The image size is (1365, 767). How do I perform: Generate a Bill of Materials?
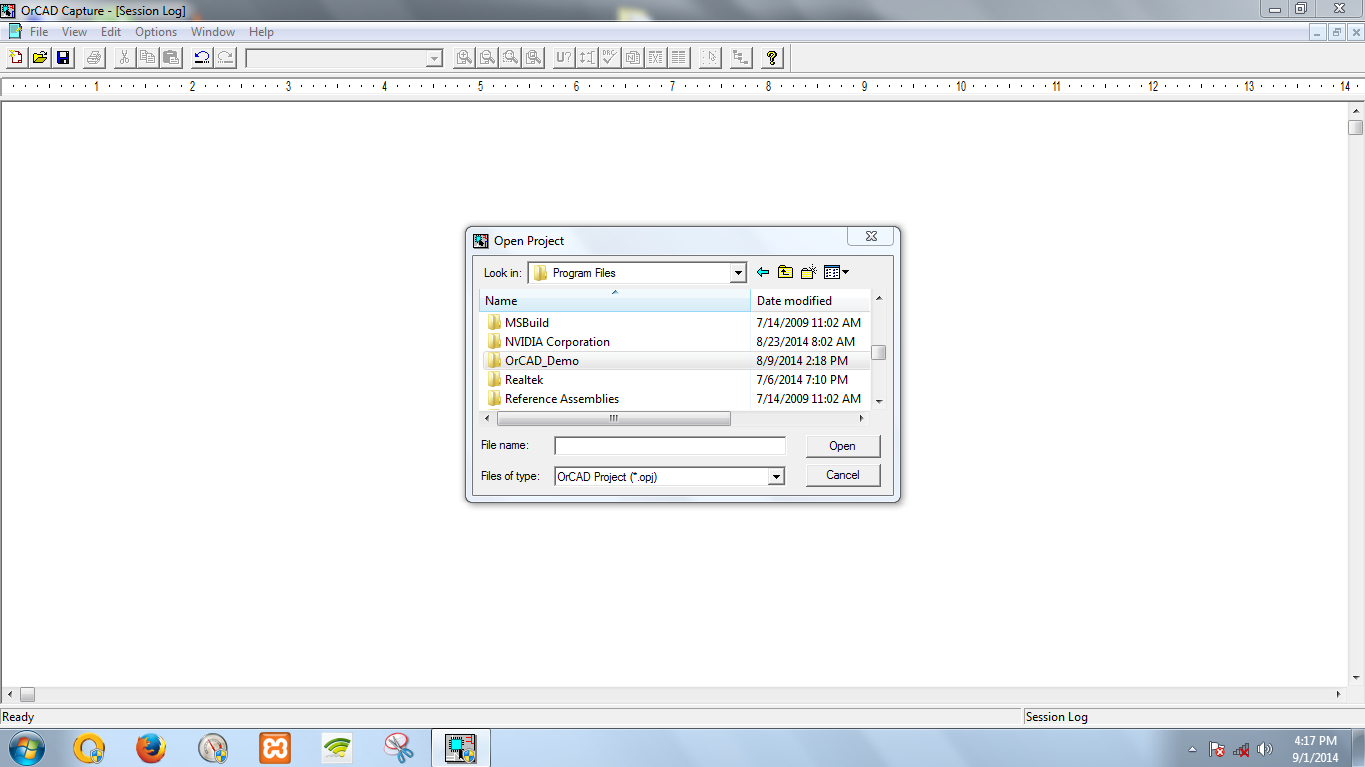coord(678,57)
